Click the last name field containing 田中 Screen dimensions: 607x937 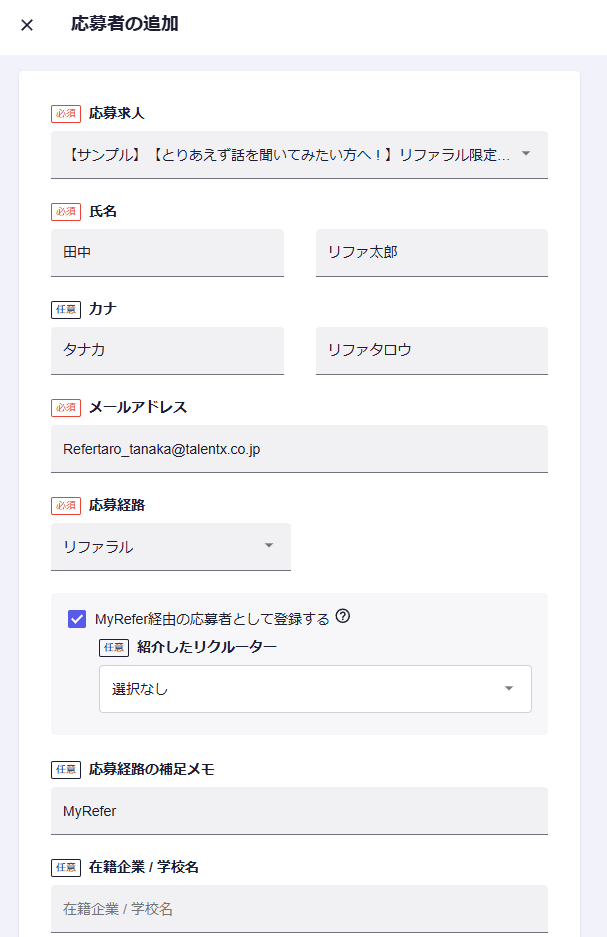[x=167, y=252]
